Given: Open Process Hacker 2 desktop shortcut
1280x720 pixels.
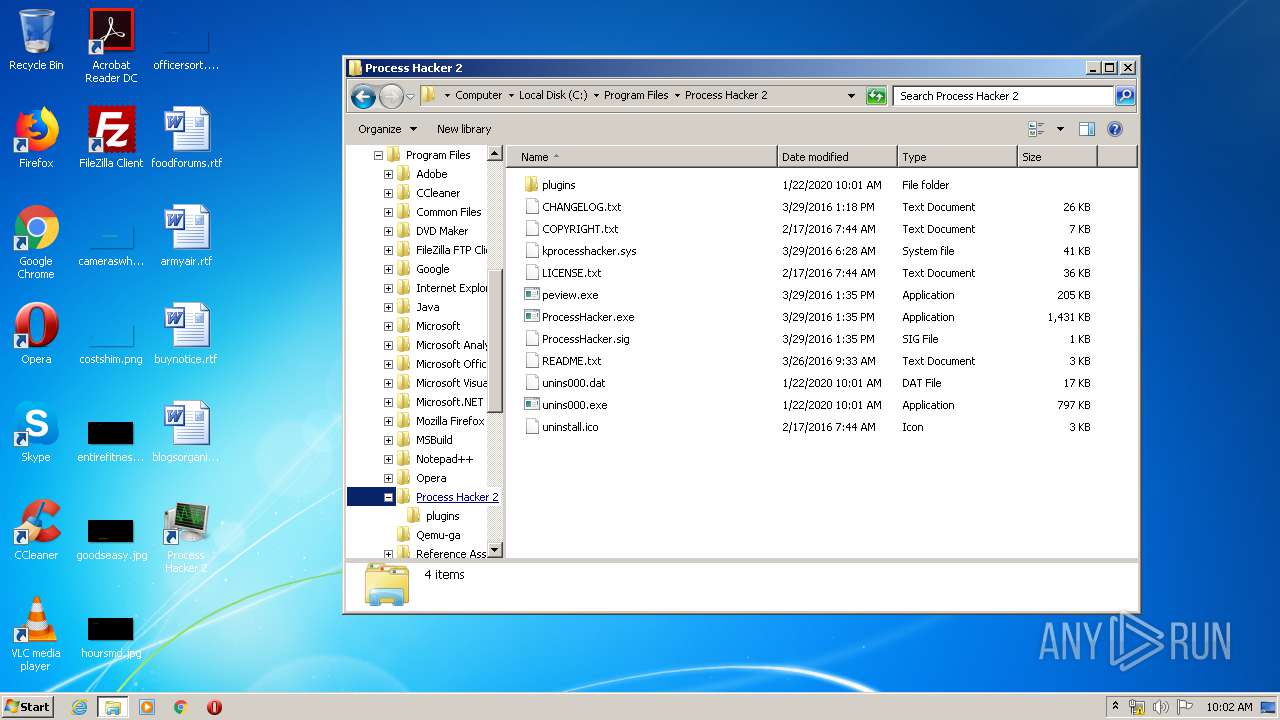Looking at the screenshot, I should tap(186, 536).
